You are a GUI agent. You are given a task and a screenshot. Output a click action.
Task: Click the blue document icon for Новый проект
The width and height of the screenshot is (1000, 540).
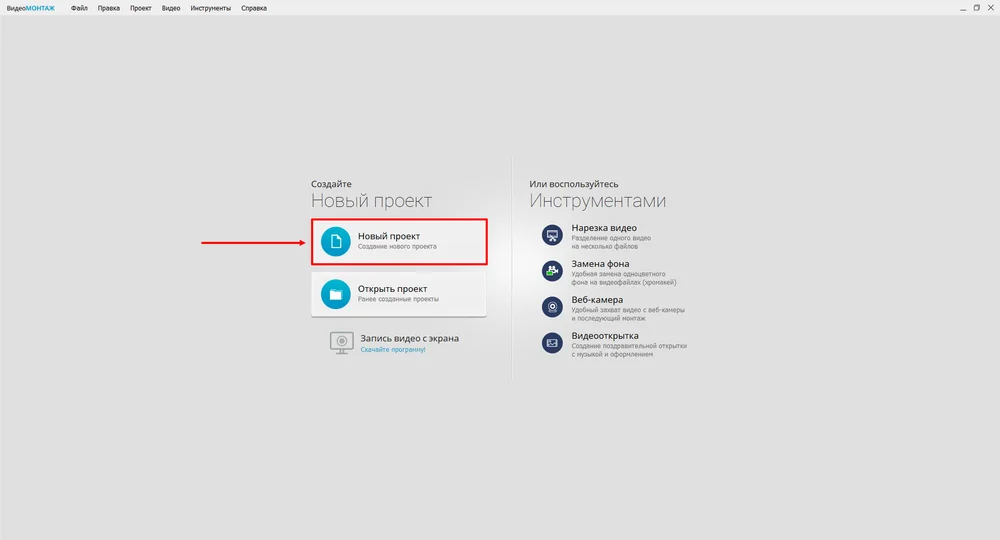click(x=335, y=242)
